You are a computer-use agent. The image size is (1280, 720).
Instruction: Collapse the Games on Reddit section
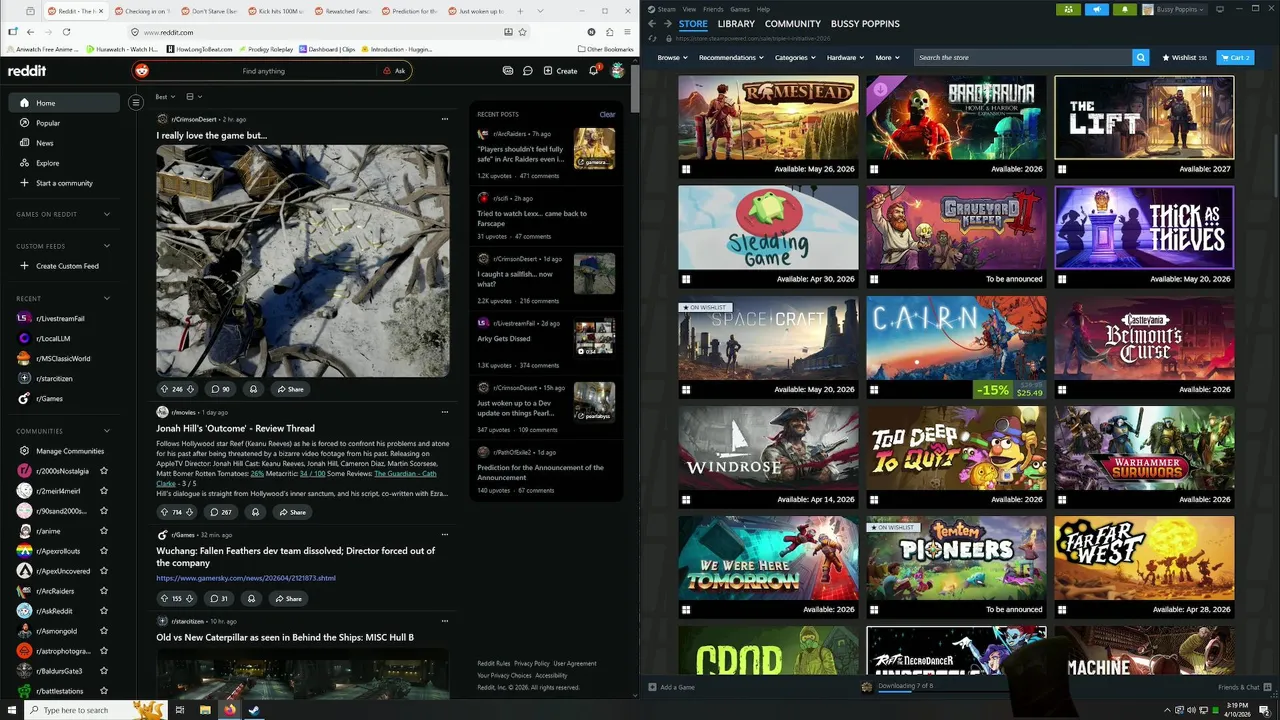107,214
